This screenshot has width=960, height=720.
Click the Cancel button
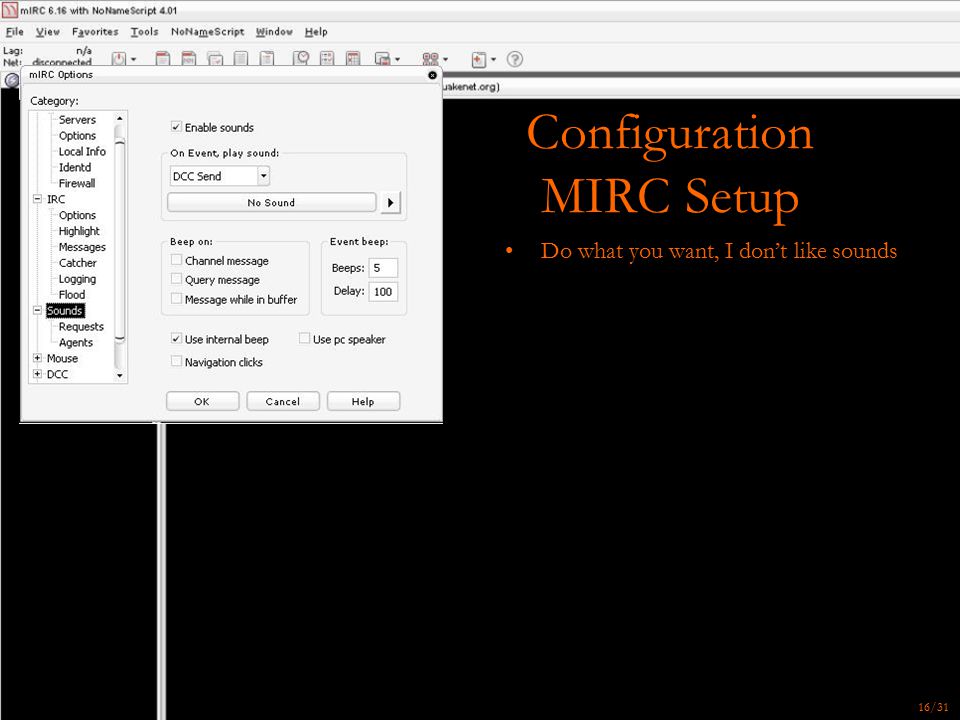pos(283,402)
